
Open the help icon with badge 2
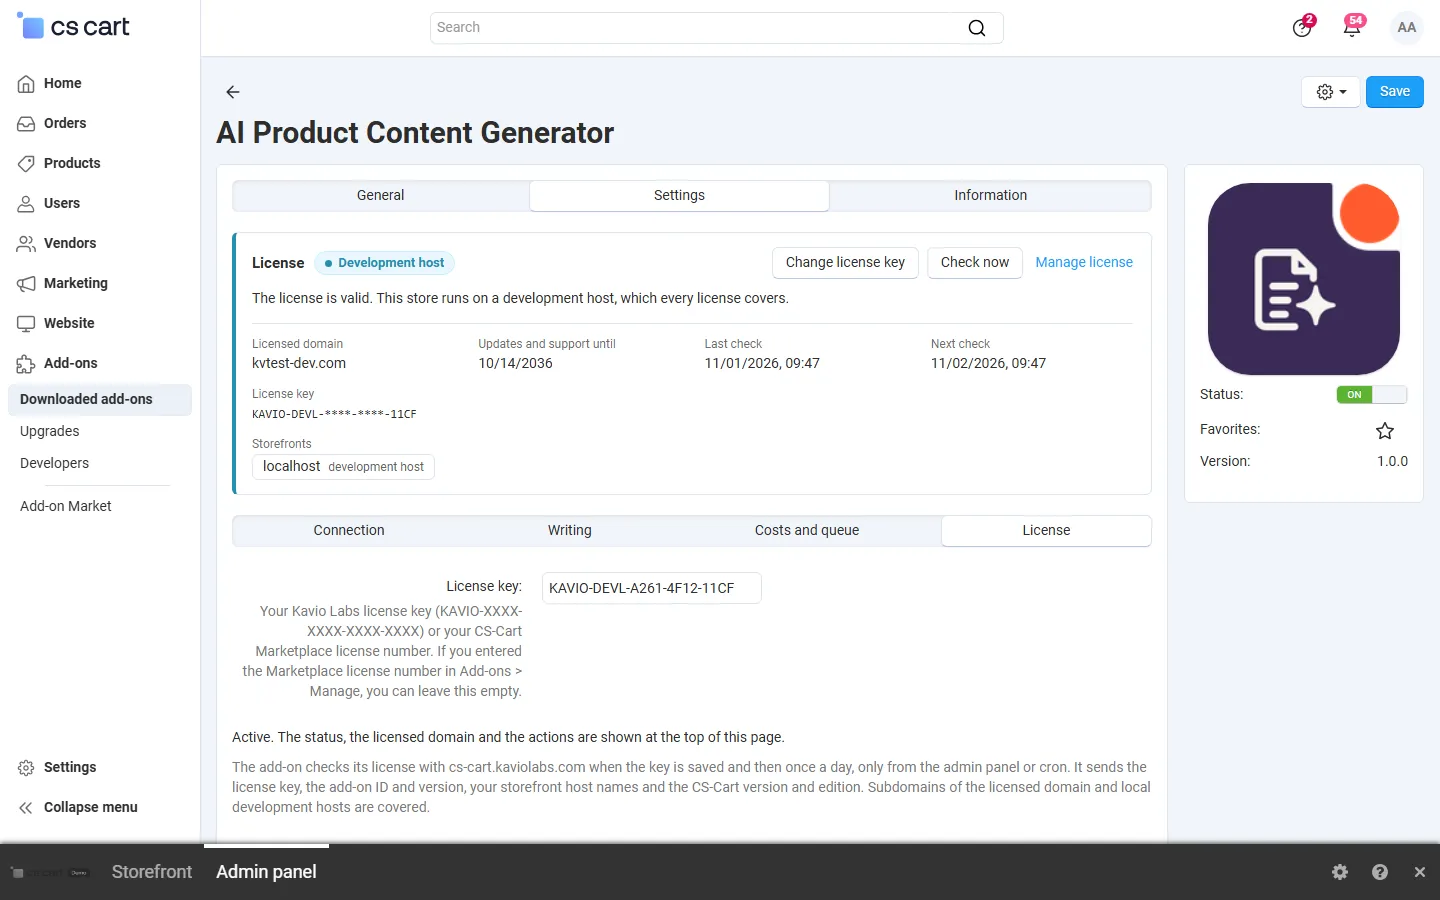1302,27
